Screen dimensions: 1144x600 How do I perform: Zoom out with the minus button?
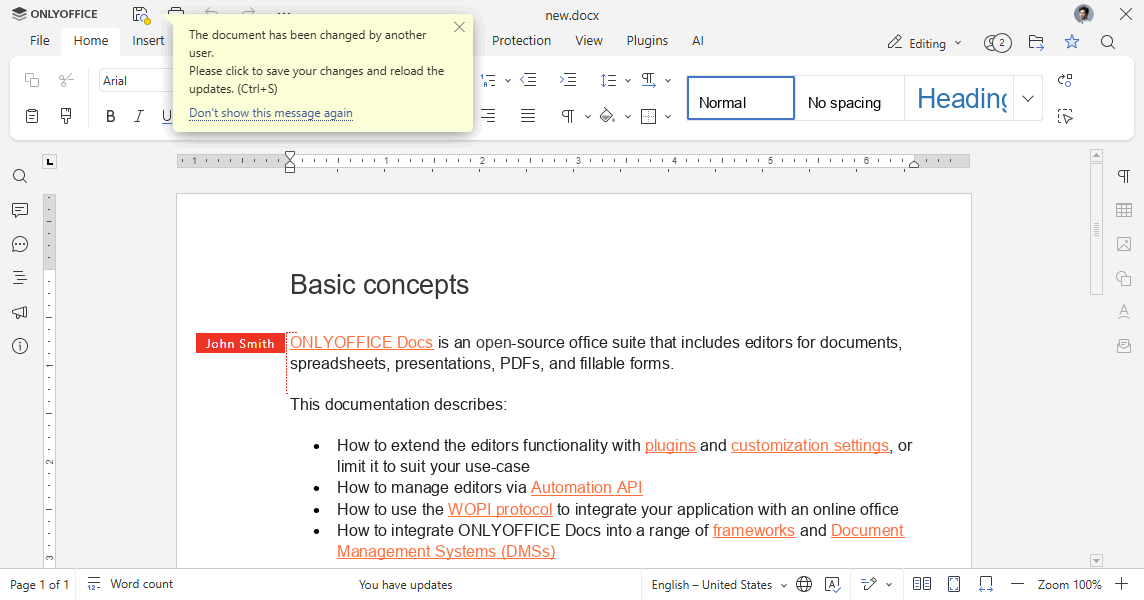pos(1018,584)
